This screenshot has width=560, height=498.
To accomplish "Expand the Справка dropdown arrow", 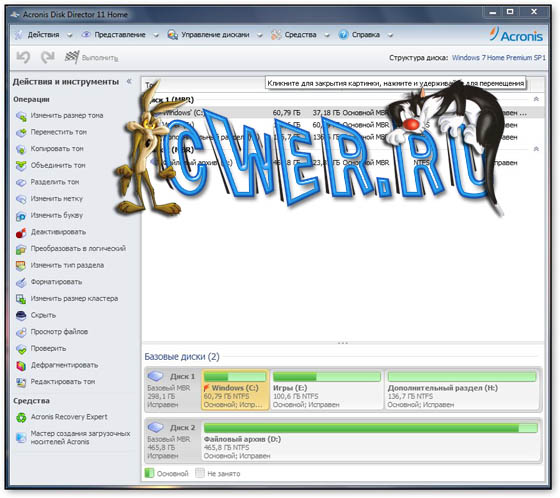I will (390, 35).
